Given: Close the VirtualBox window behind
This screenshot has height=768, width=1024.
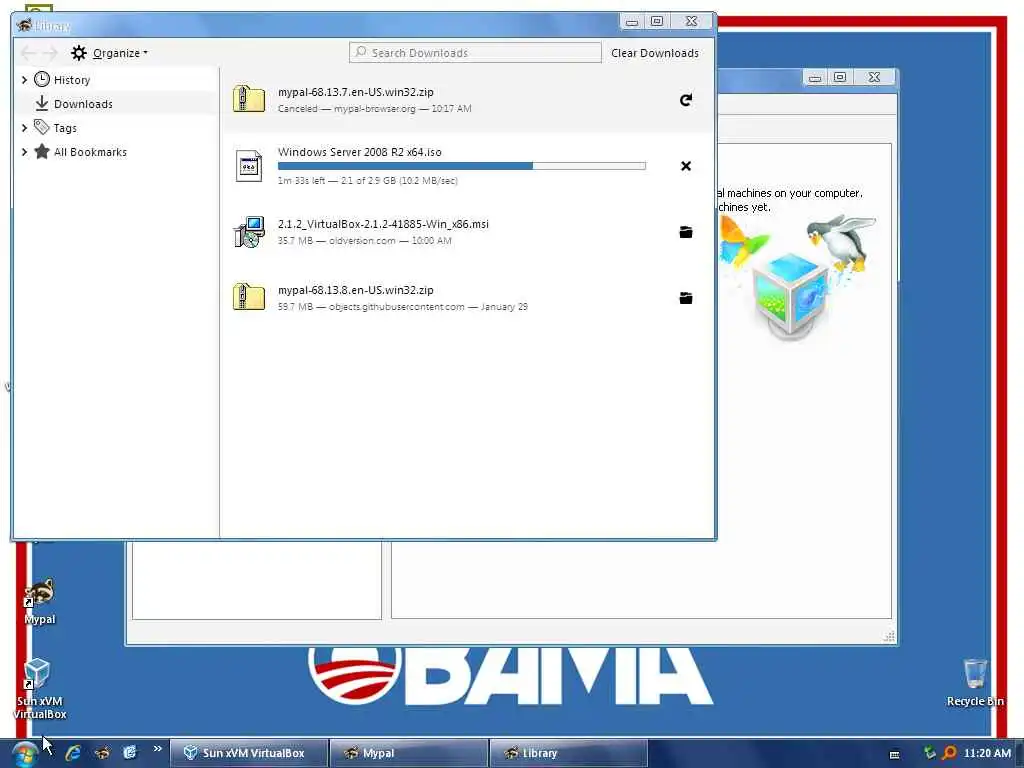Looking at the screenshot, I should coord(874,78).
